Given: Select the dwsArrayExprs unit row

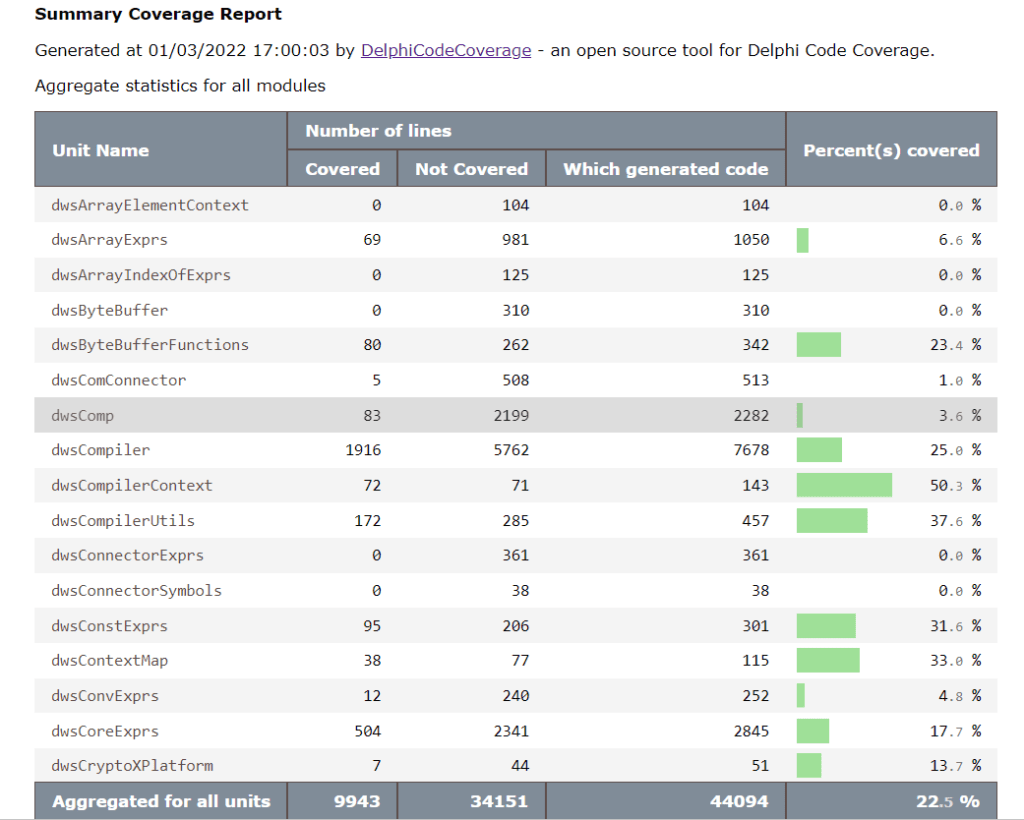Looking at the screenshot, I should pos(109,240).
